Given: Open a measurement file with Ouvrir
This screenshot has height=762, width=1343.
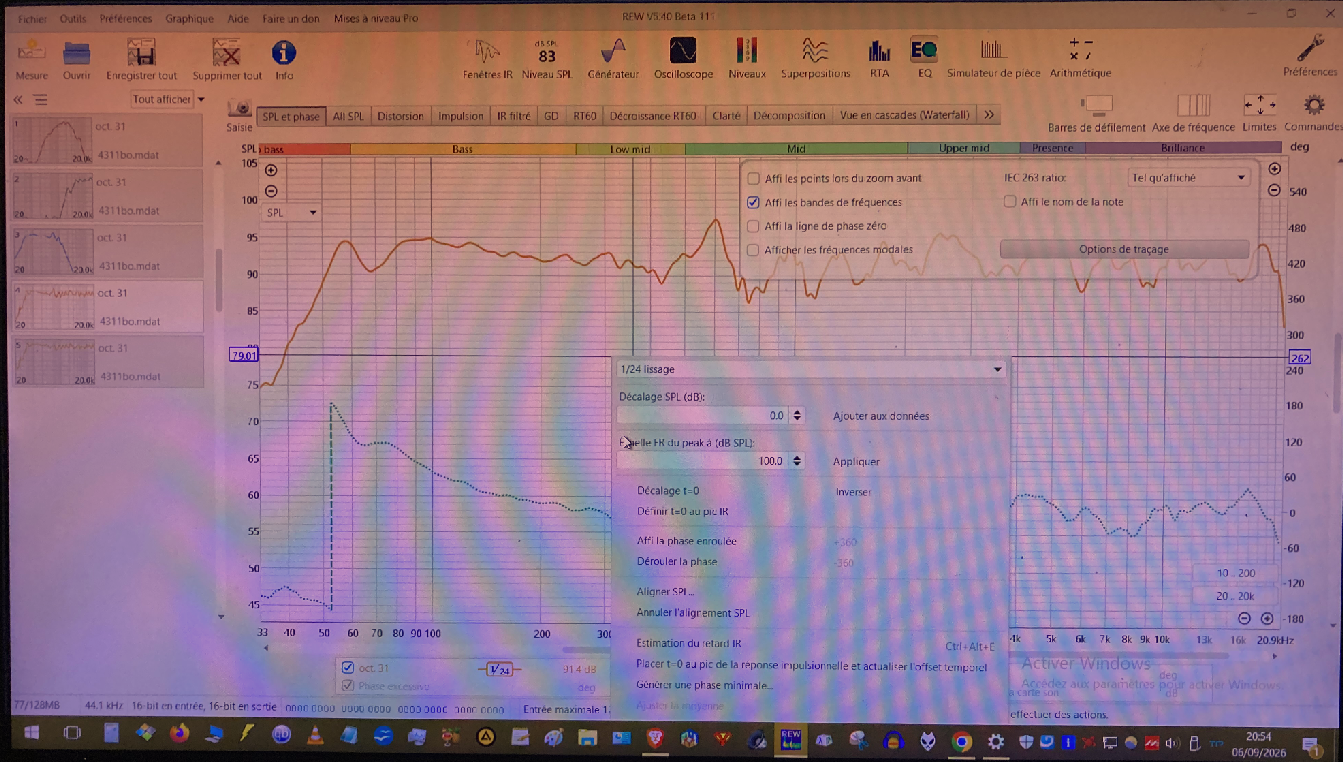Looking at the screenshot, I should (77, 59).
